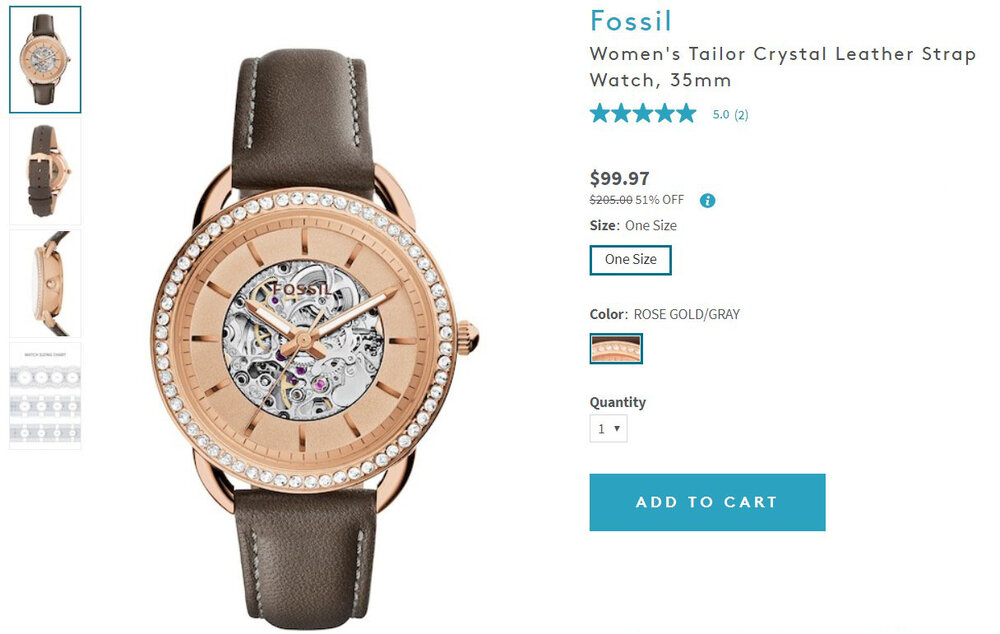This screenshot has height=634, width=1000.
Task: Click the info icon beside 51% OFF
Action: [x=708, y=200]
